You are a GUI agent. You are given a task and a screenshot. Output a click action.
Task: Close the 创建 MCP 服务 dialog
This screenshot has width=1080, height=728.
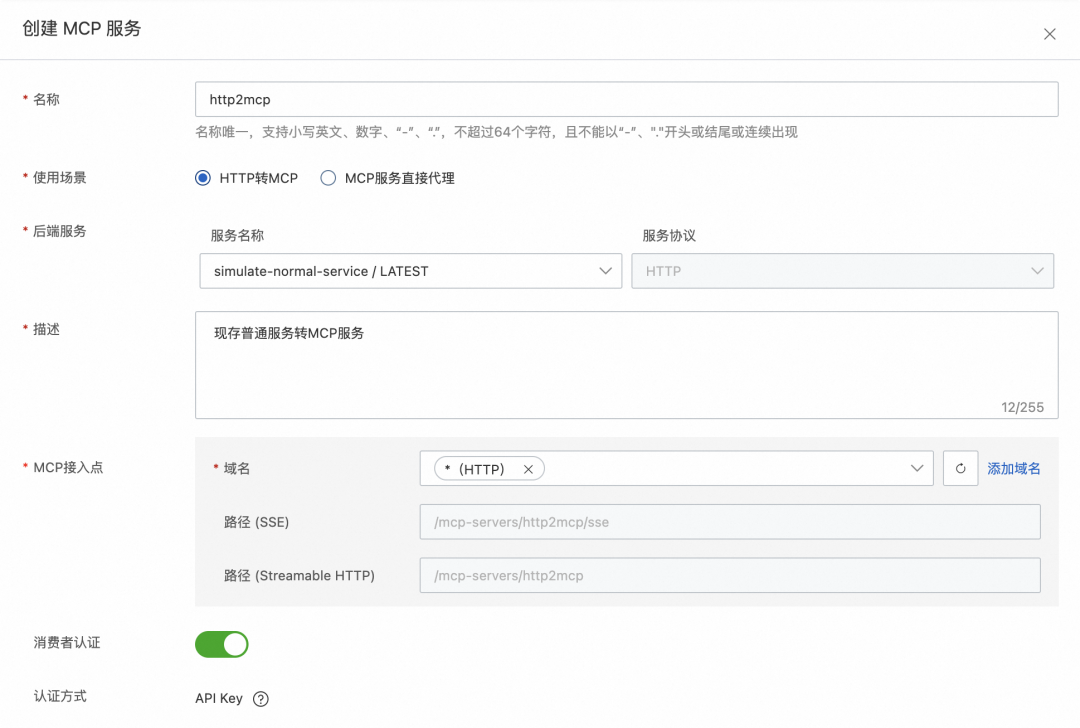[x=1049, y=34]
